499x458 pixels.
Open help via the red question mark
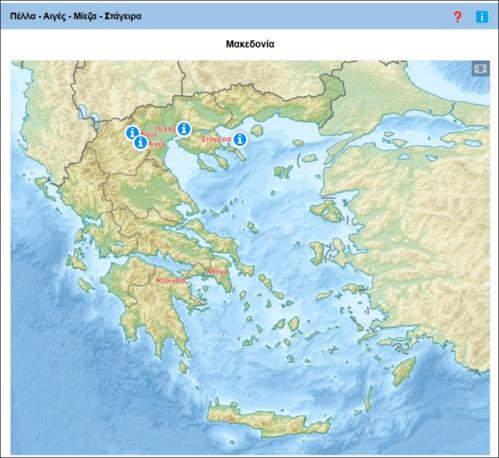pyautogui.click(x=458, y=17)
